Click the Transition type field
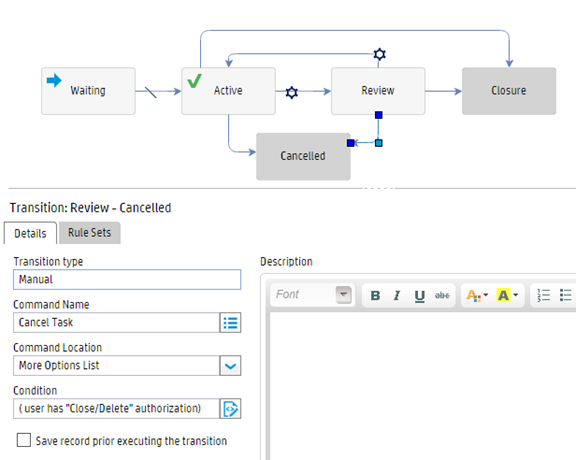Image resolution: width=576 pixels, height=460 pixels. coord(127,280)
